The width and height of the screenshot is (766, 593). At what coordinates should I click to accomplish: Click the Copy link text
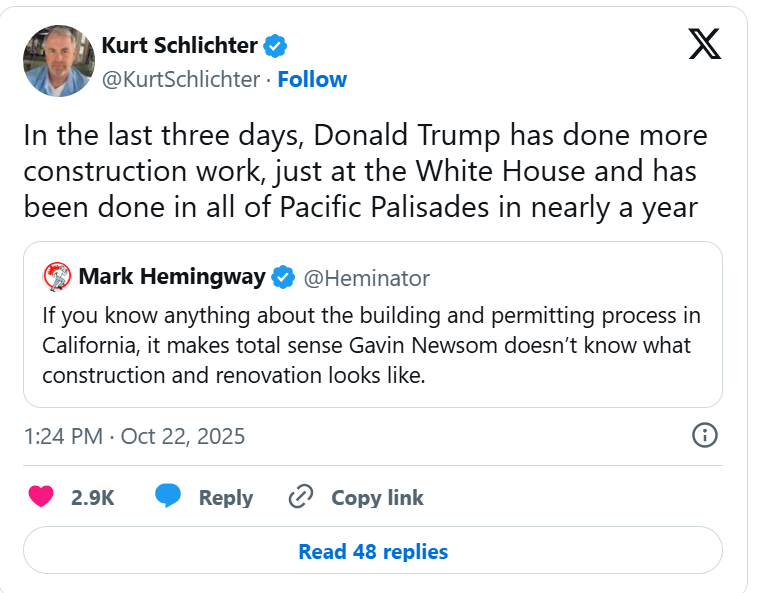point(377,497)
